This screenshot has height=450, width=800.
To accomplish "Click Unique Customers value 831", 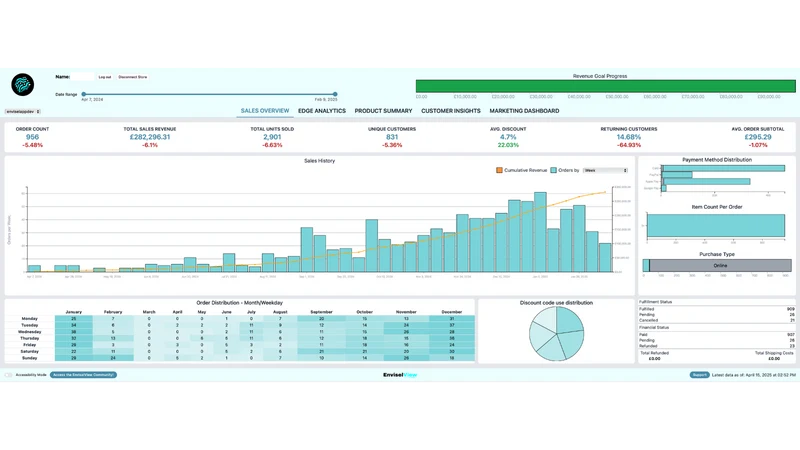I will click(392, 137).
